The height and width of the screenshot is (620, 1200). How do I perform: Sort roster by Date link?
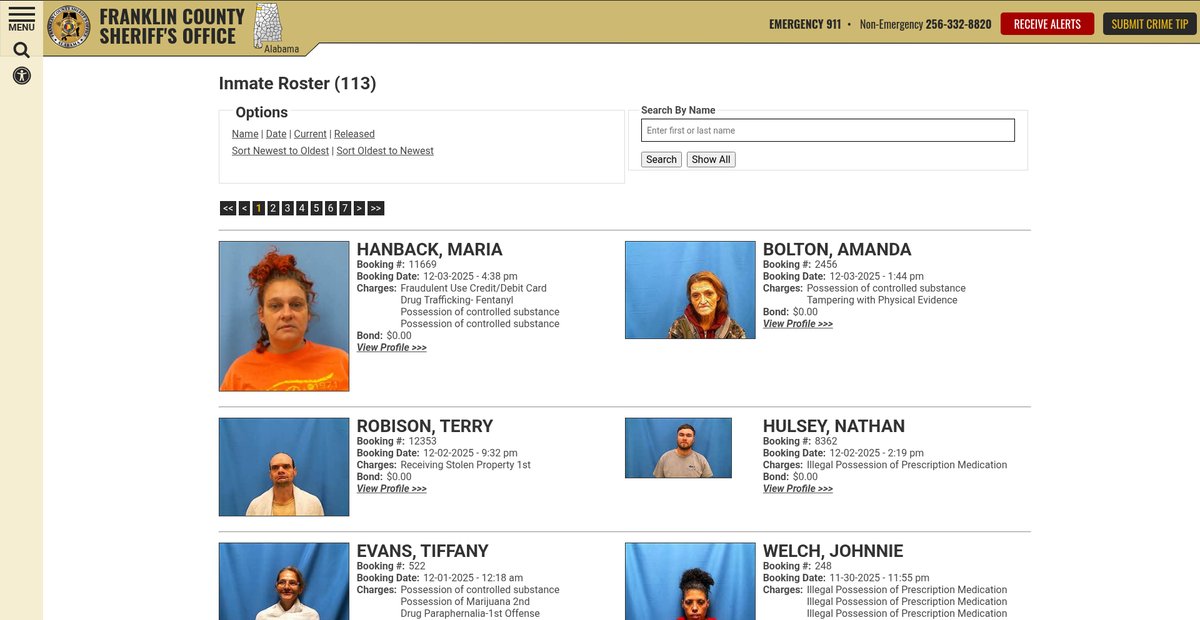[x=276, y=134]
